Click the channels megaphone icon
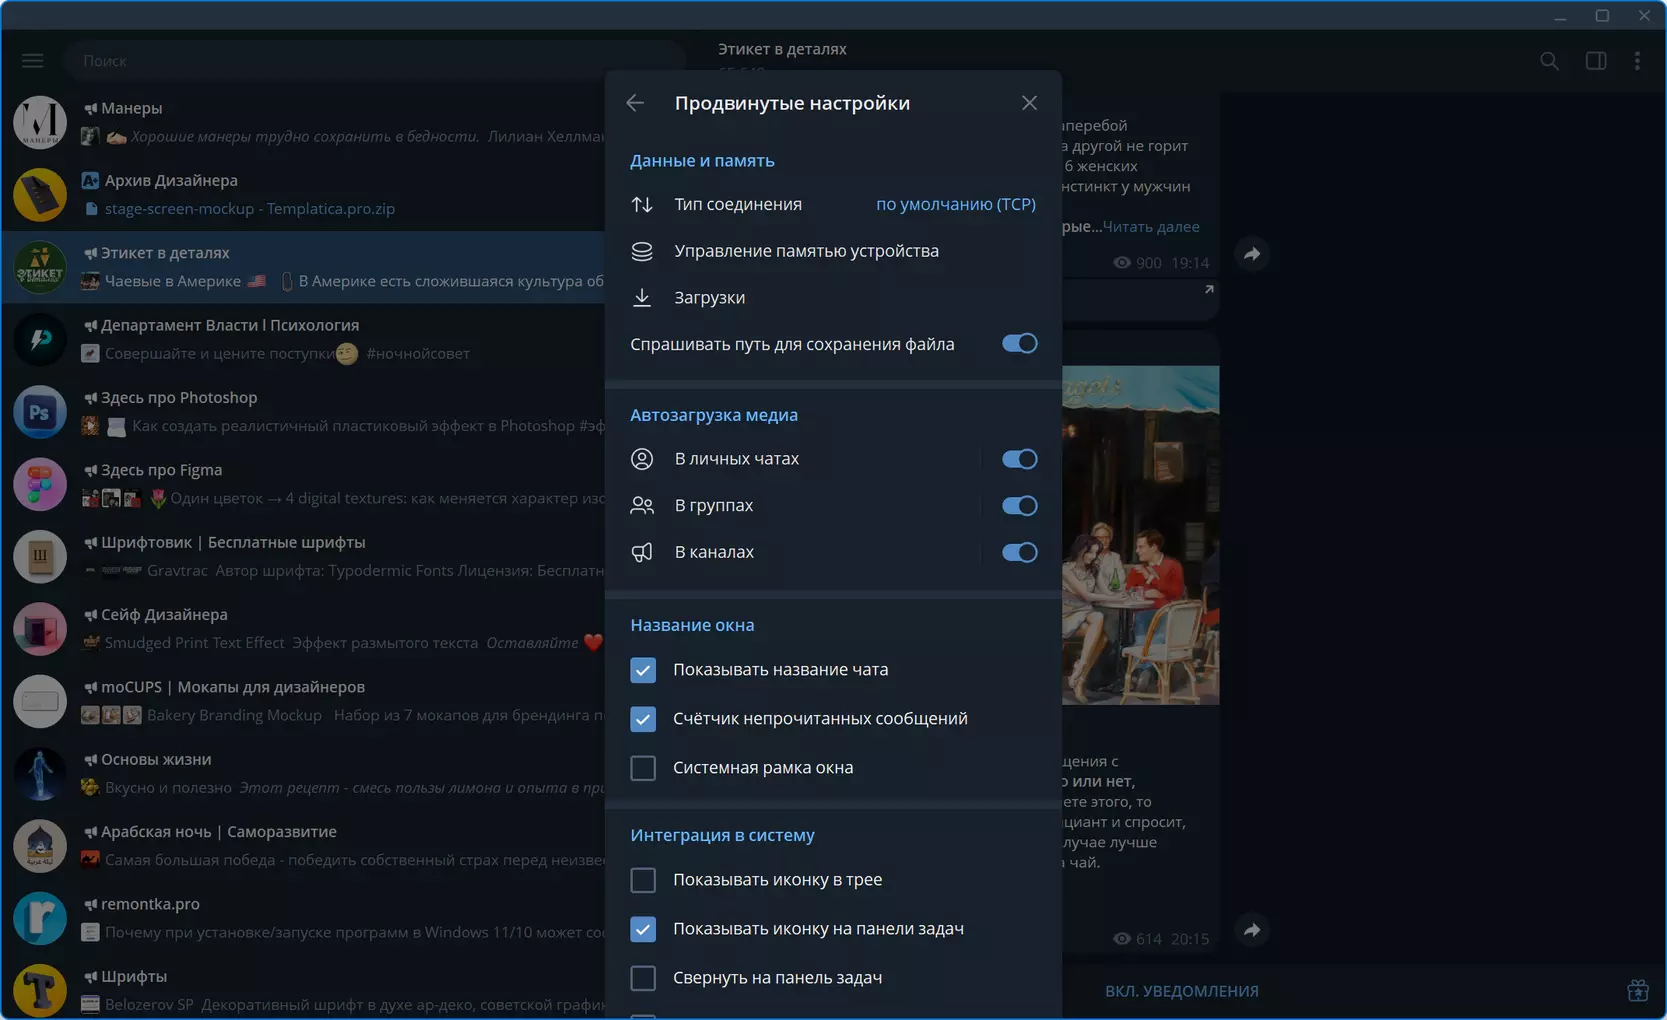 pyautogui.click(x=642, y=552)
